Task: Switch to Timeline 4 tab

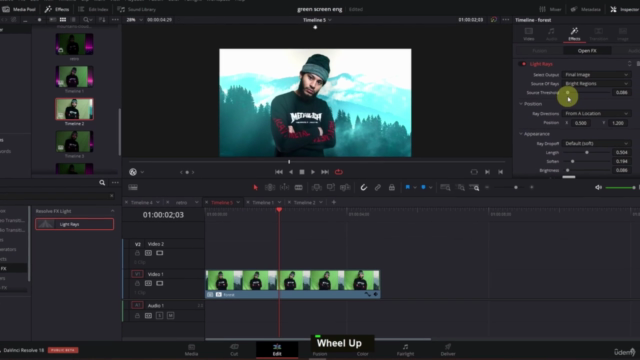Action: [142, 202]
